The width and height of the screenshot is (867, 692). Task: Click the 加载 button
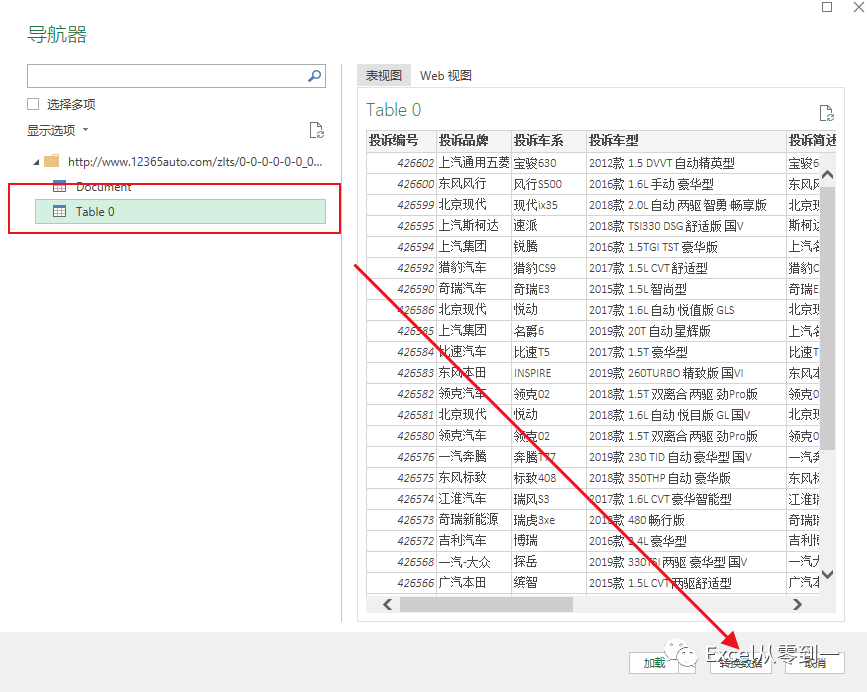pos(654,663)
